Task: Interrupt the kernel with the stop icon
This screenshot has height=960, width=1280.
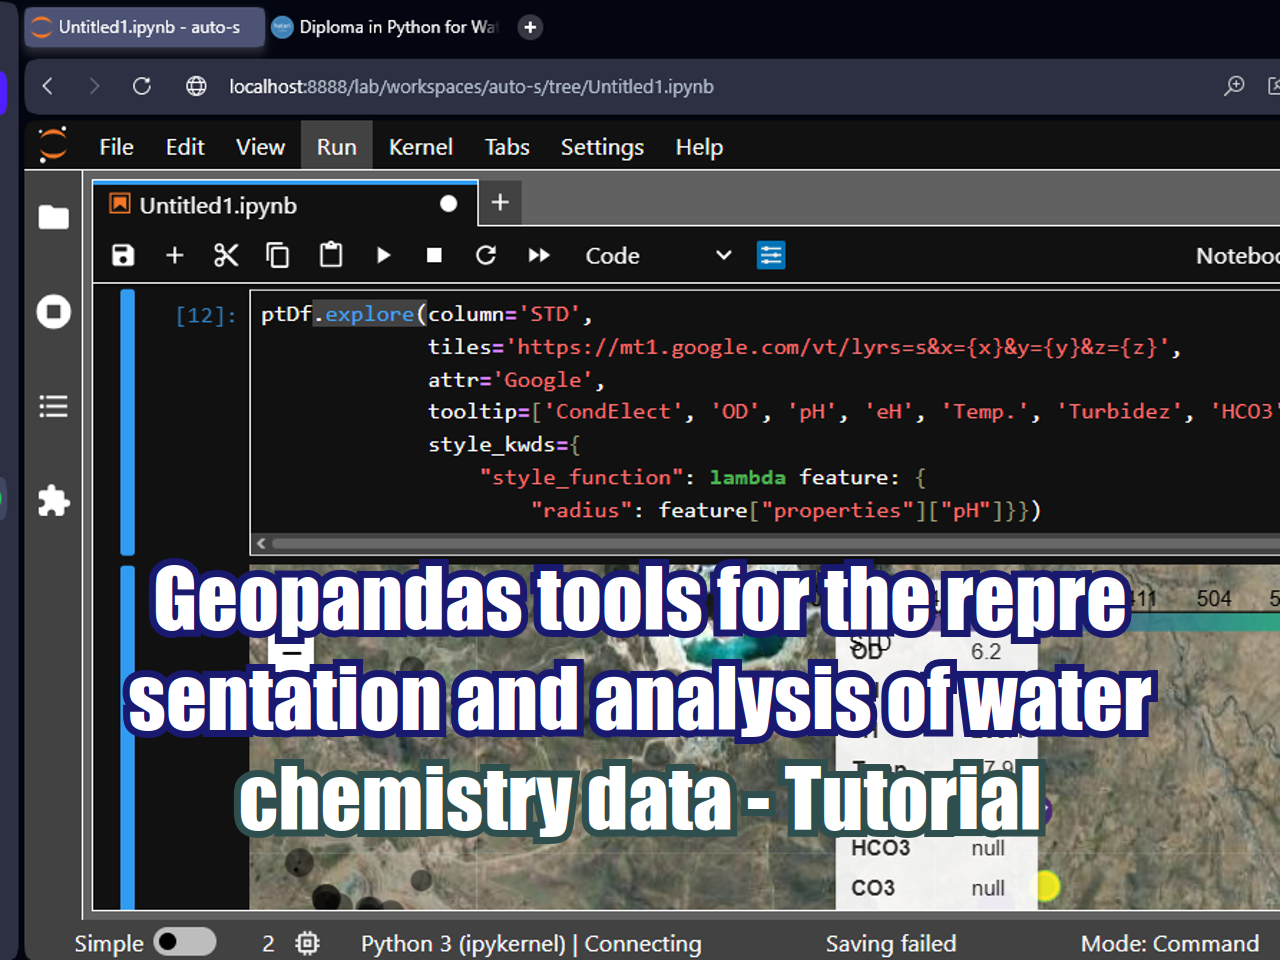Action: (434, 256)
